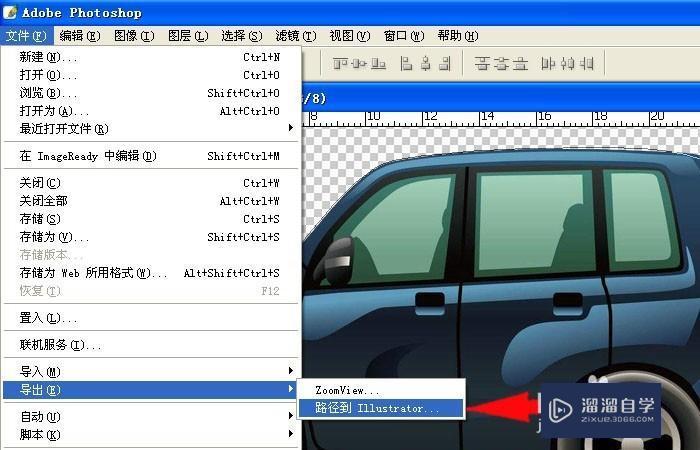Open the 帮助(H) menu

coord(458,36)
